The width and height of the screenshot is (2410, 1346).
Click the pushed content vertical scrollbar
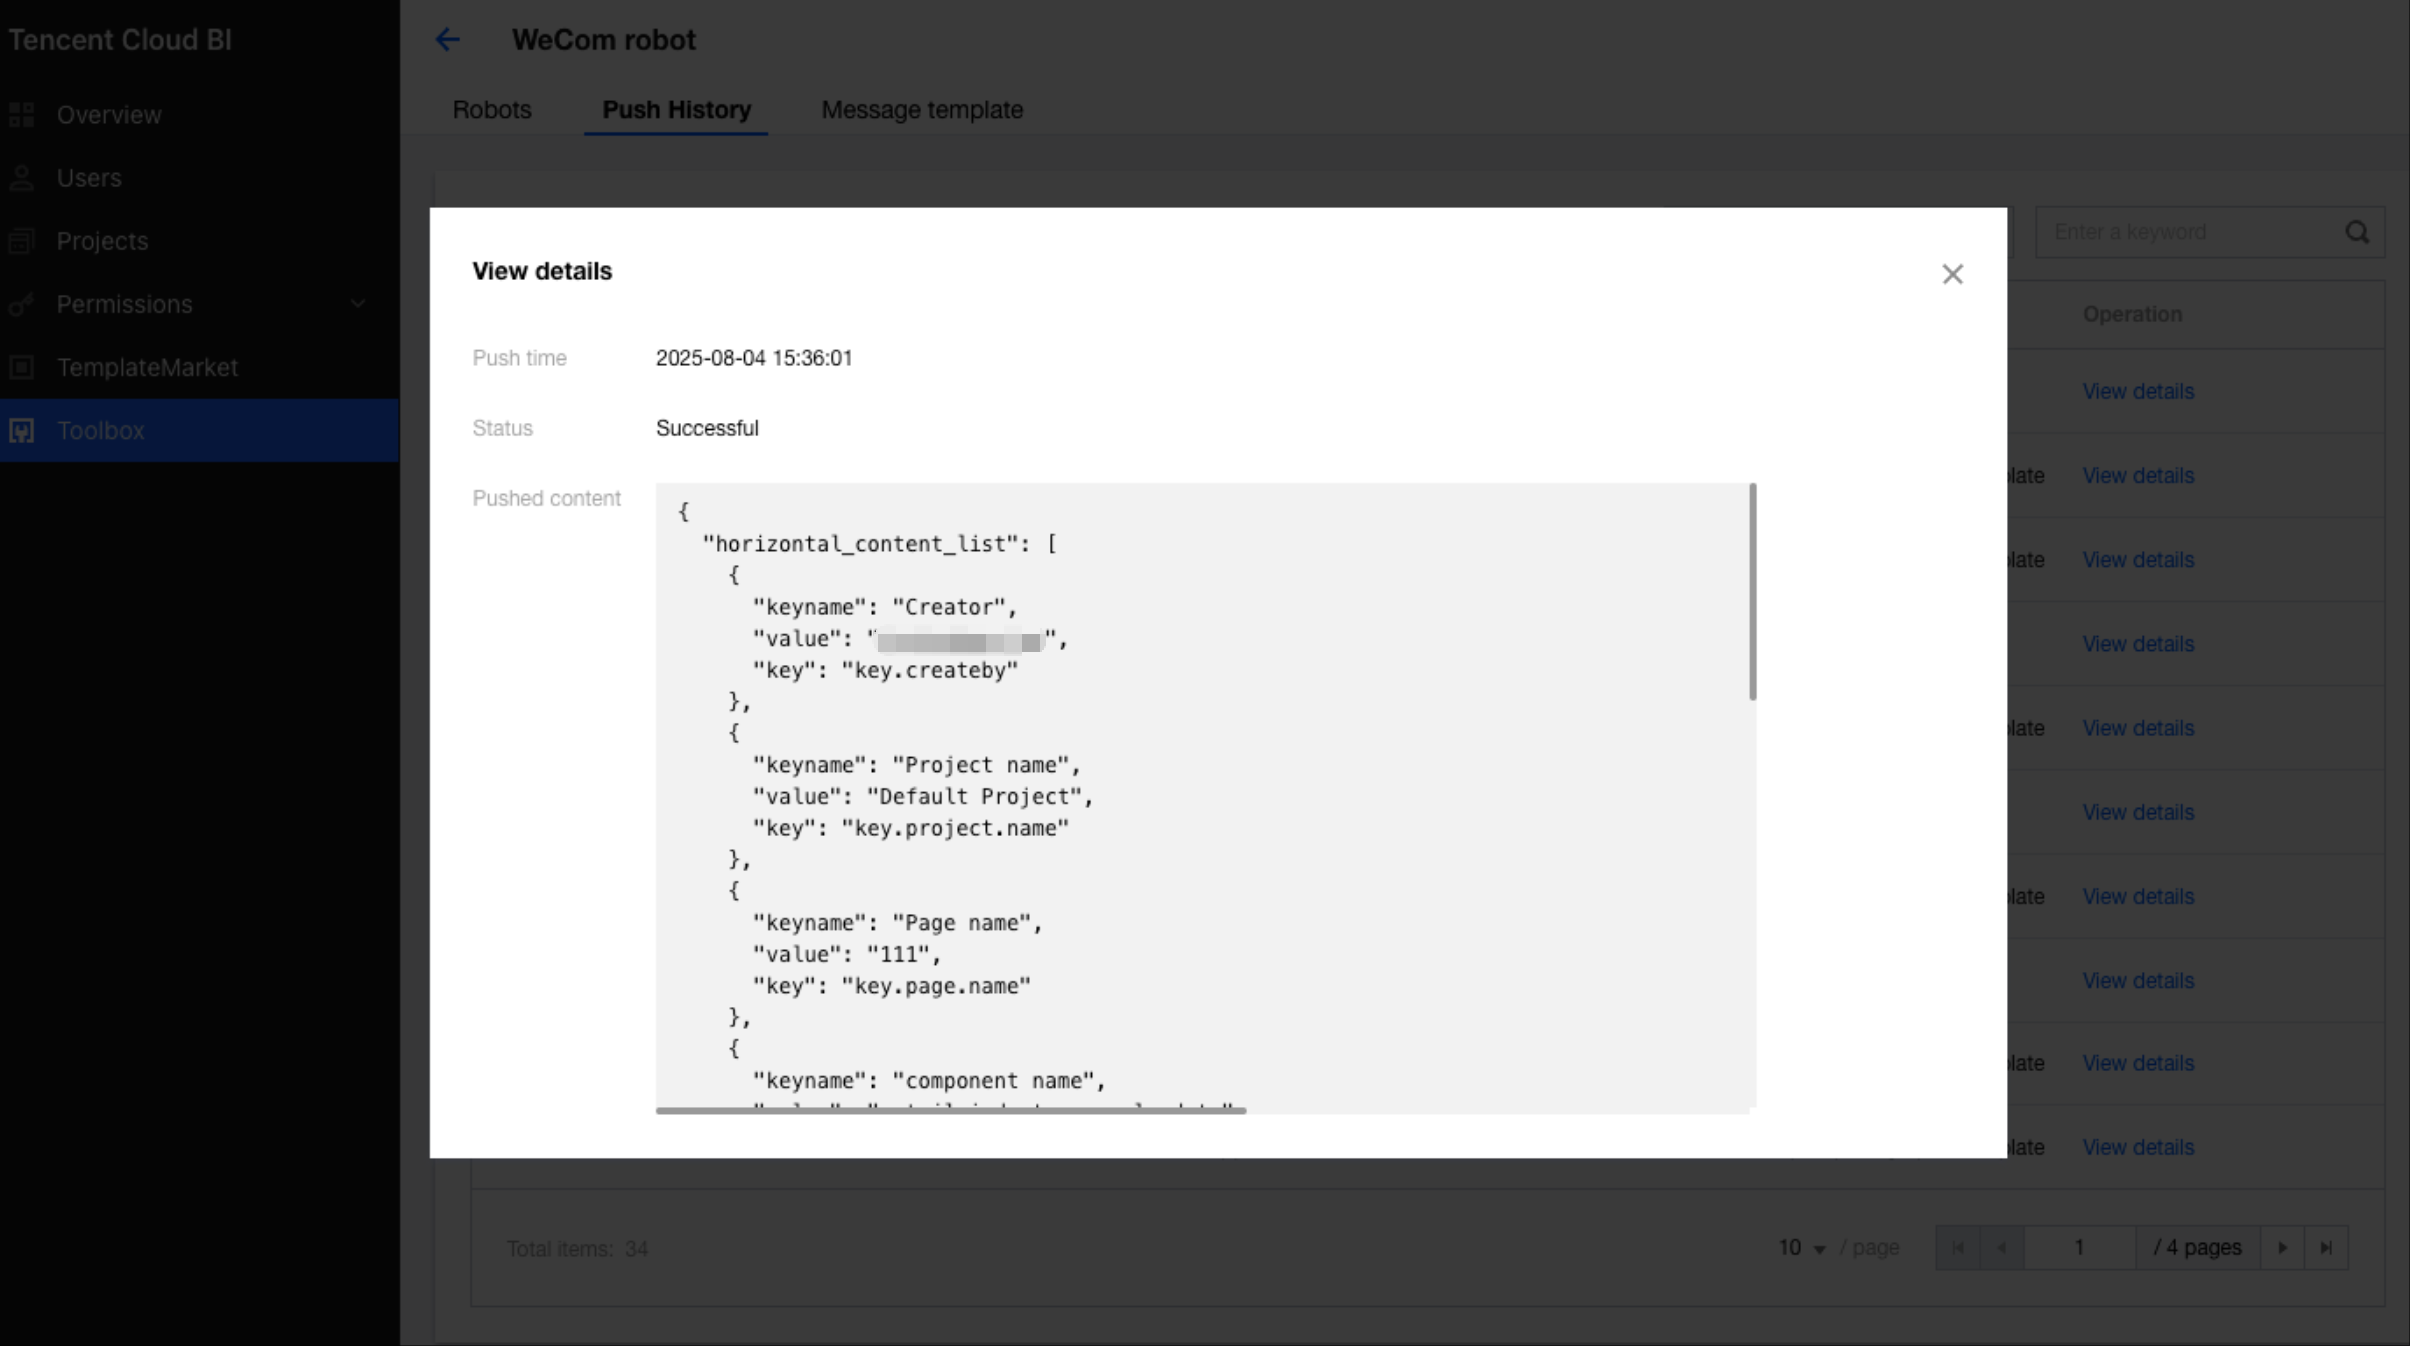[x=1752, y=592]
